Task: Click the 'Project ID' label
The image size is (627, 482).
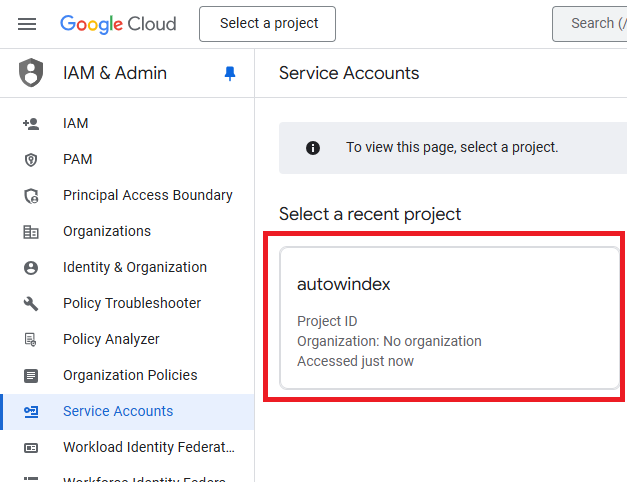Action: pyautogui.click(x=327, y=321)
